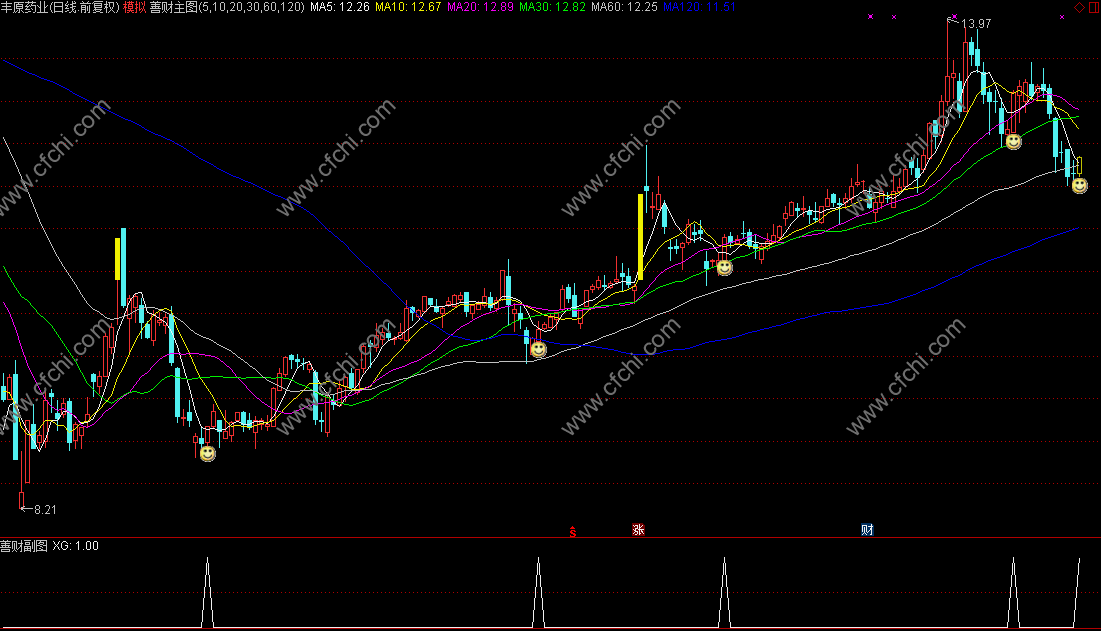The width and height of the screenshot is (1101, 631).
Task: Click the magenta x marker nearest the diamond icon
Action: [x=1062, y=17]
